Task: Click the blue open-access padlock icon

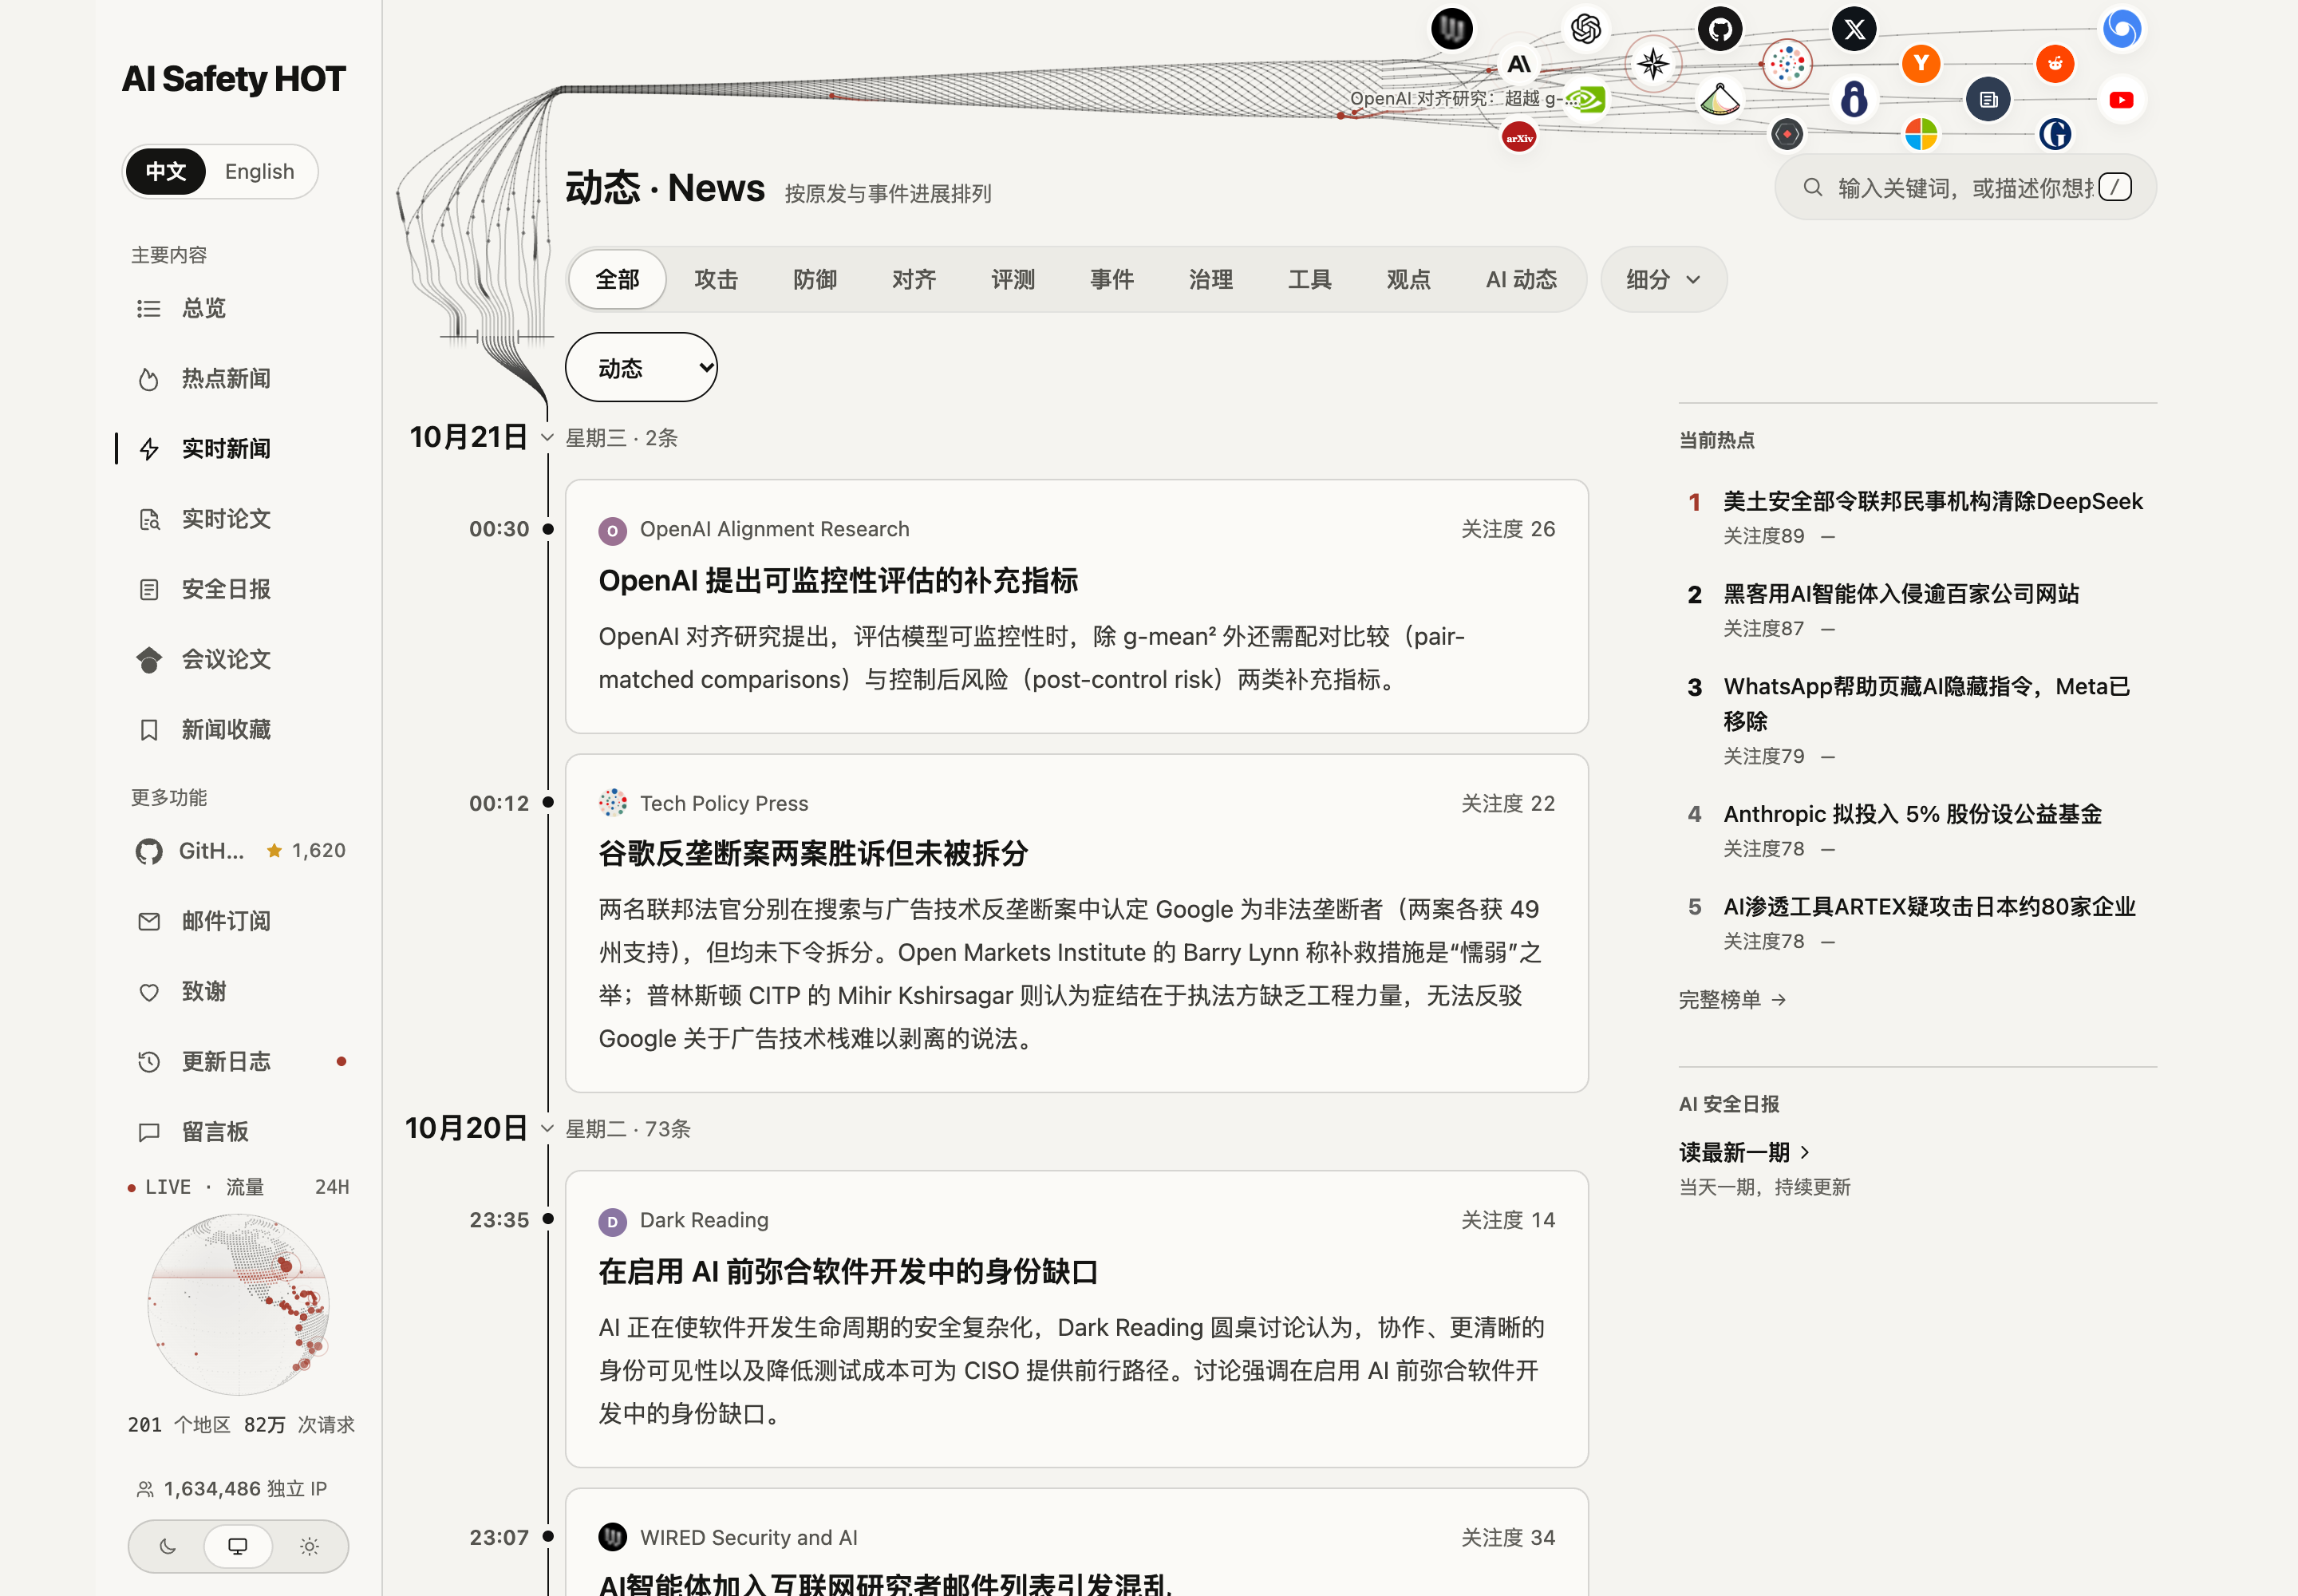Action: tap(1853, 99)
